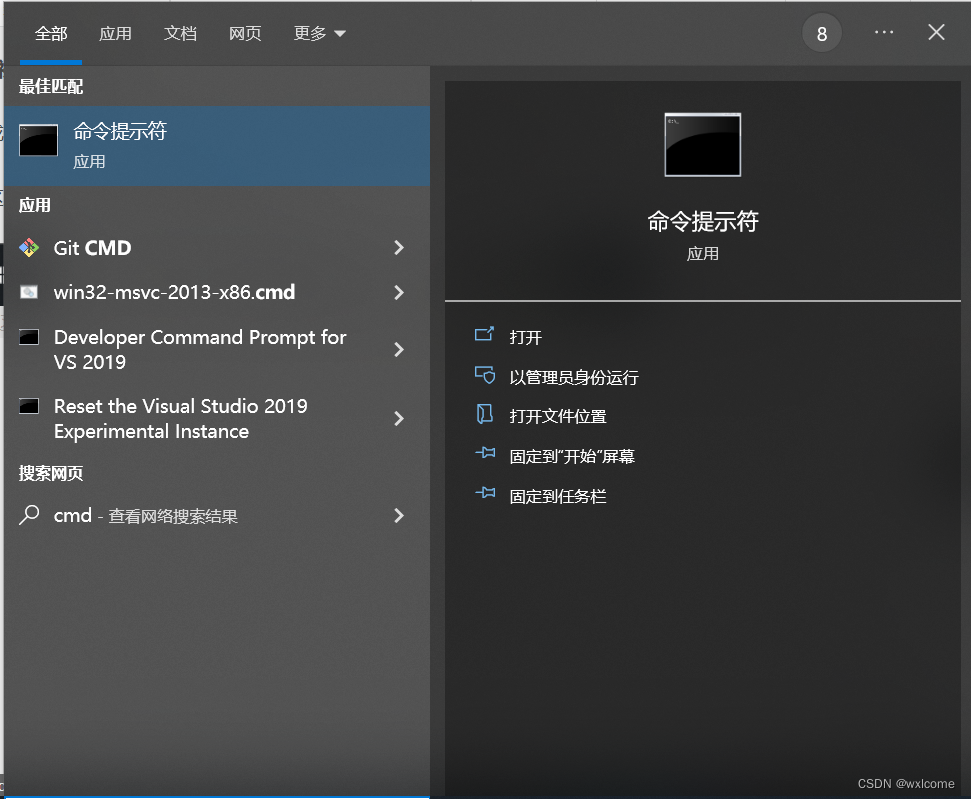Click the web search magnifier icon
The width and height of the screenshot is (971, 799).
click(29, 515)
